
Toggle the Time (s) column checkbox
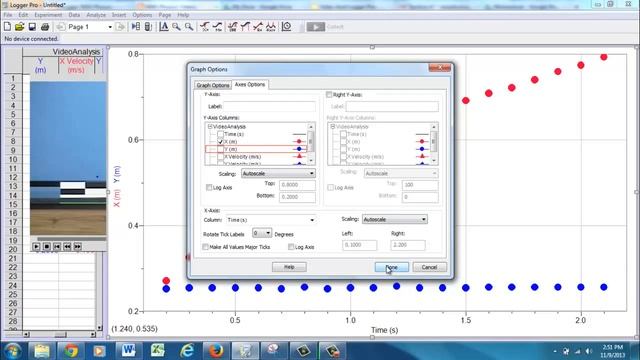221,134
